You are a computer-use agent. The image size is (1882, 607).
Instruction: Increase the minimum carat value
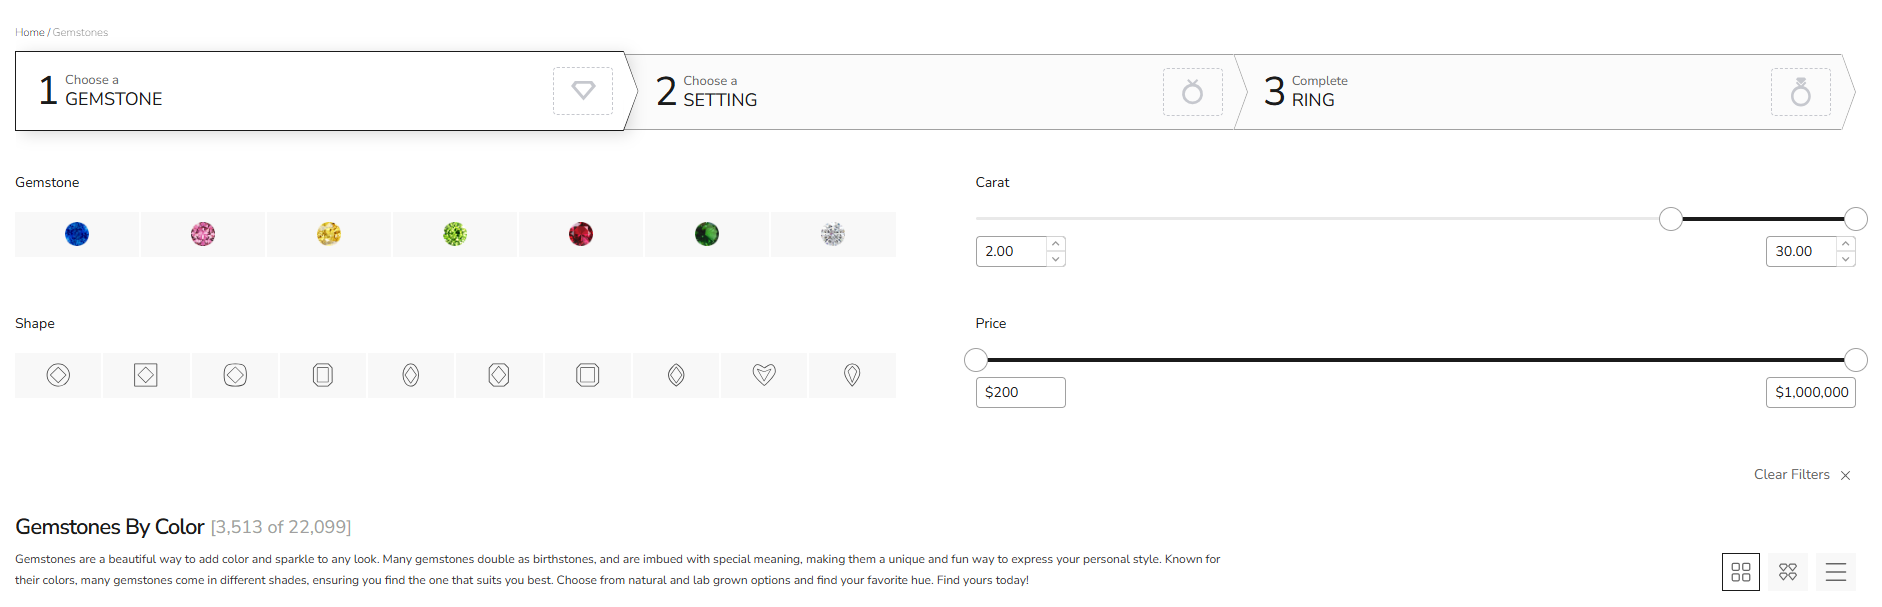1056,244
